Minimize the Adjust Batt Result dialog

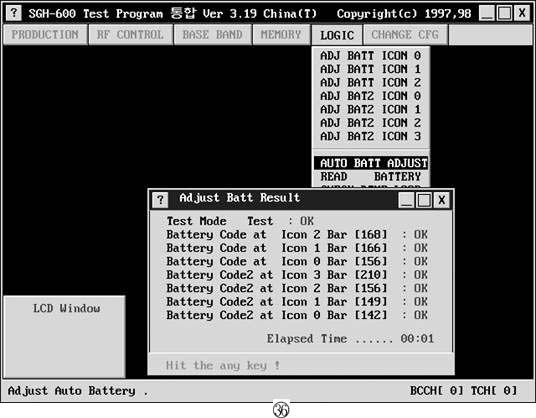406,200
